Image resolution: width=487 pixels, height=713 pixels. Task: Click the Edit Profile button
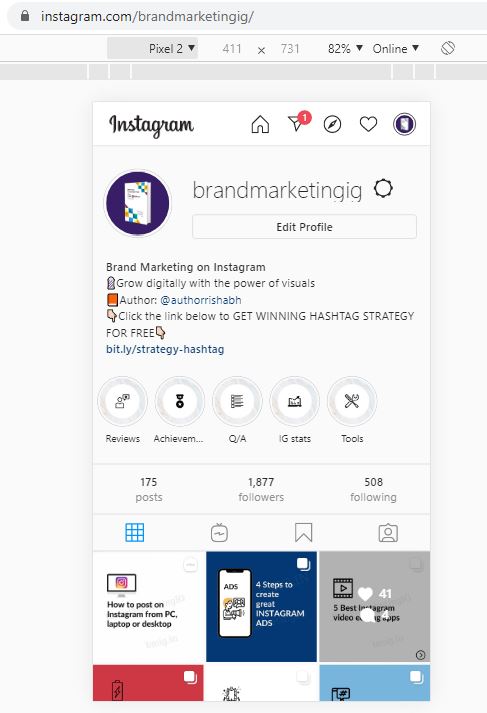(304, 226)
